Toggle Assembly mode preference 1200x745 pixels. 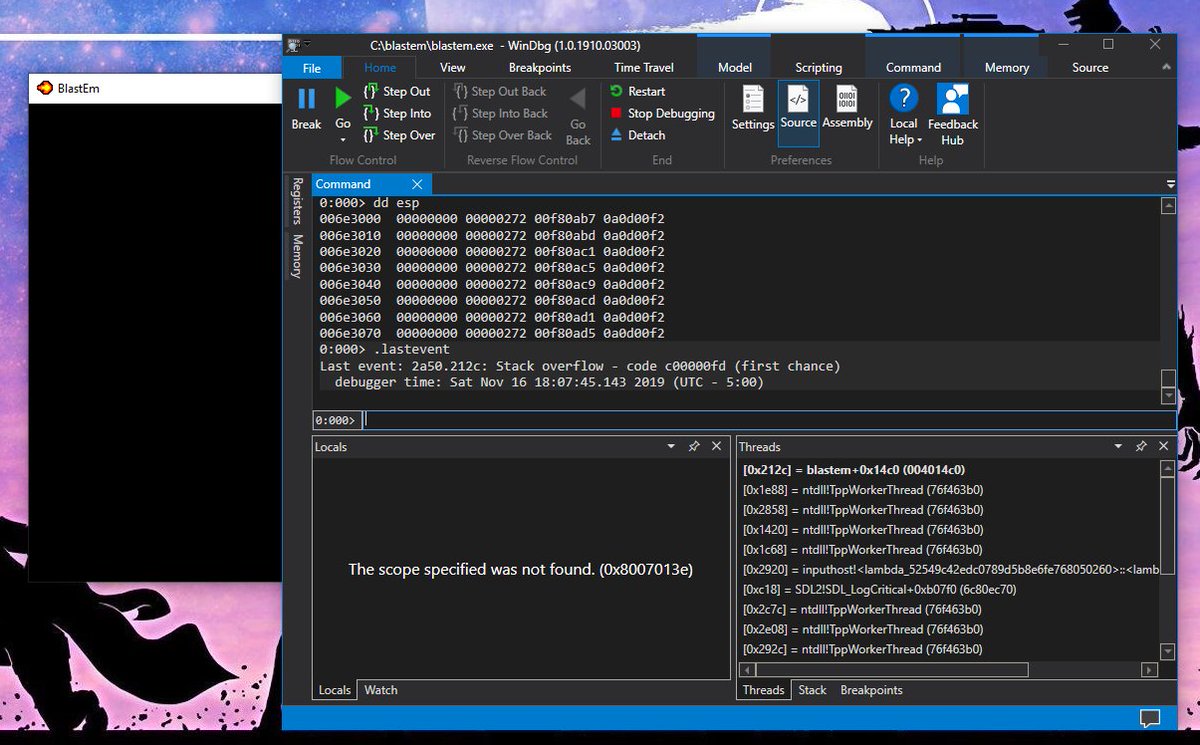(x=848, y=110)
